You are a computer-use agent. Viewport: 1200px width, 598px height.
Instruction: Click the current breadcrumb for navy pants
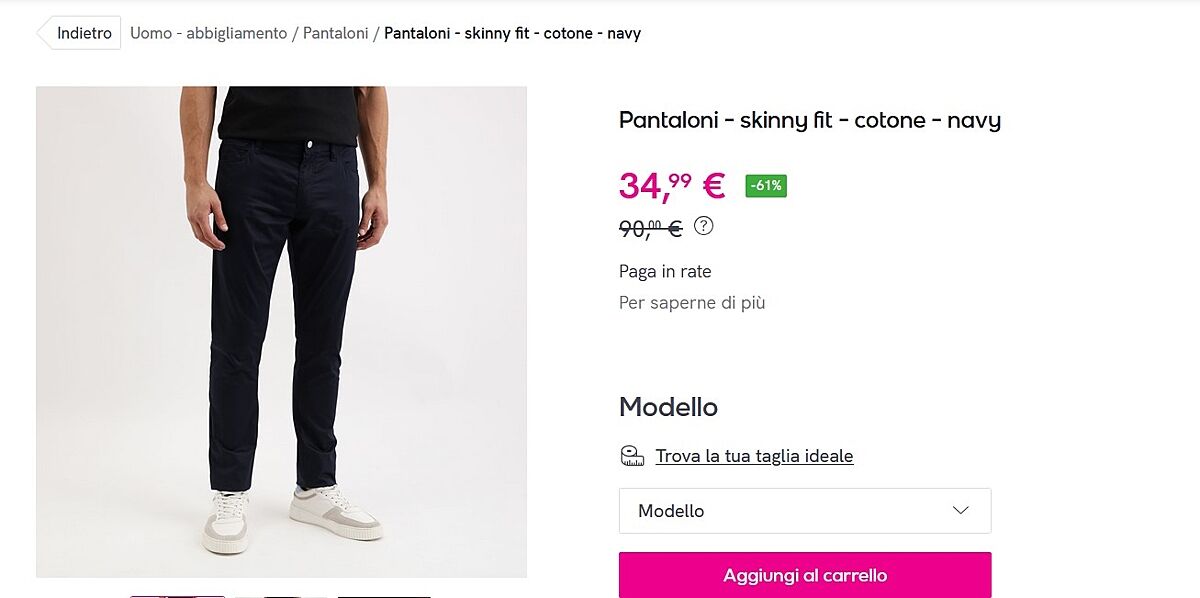pyautogui.click(x=512, y=33)
